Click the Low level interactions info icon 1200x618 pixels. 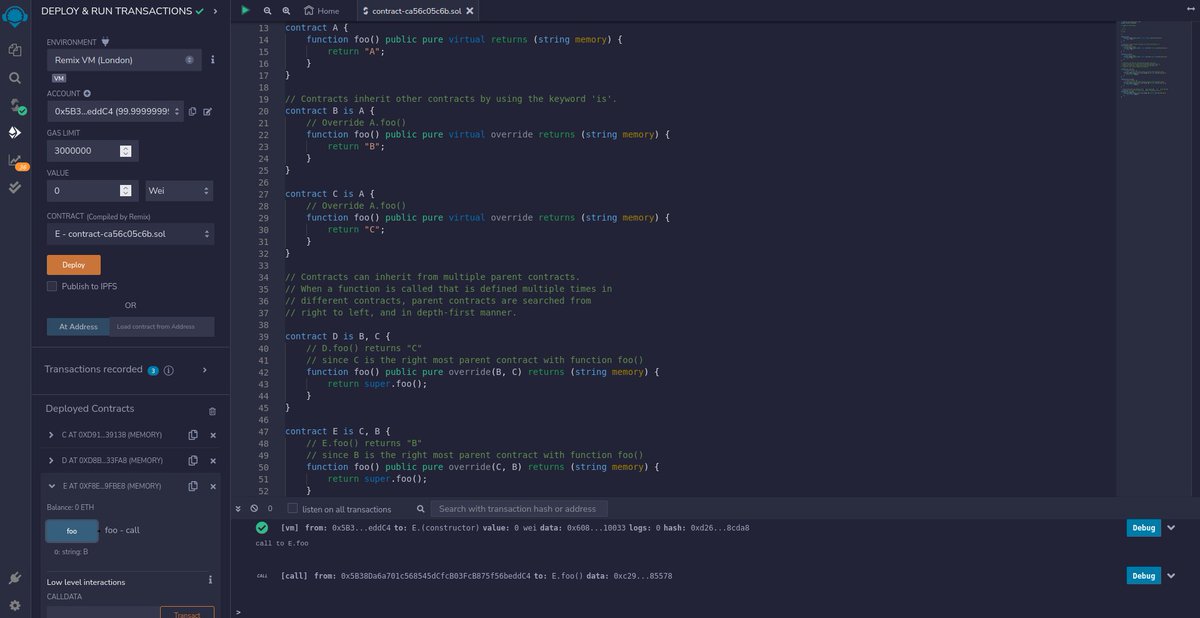210,580
